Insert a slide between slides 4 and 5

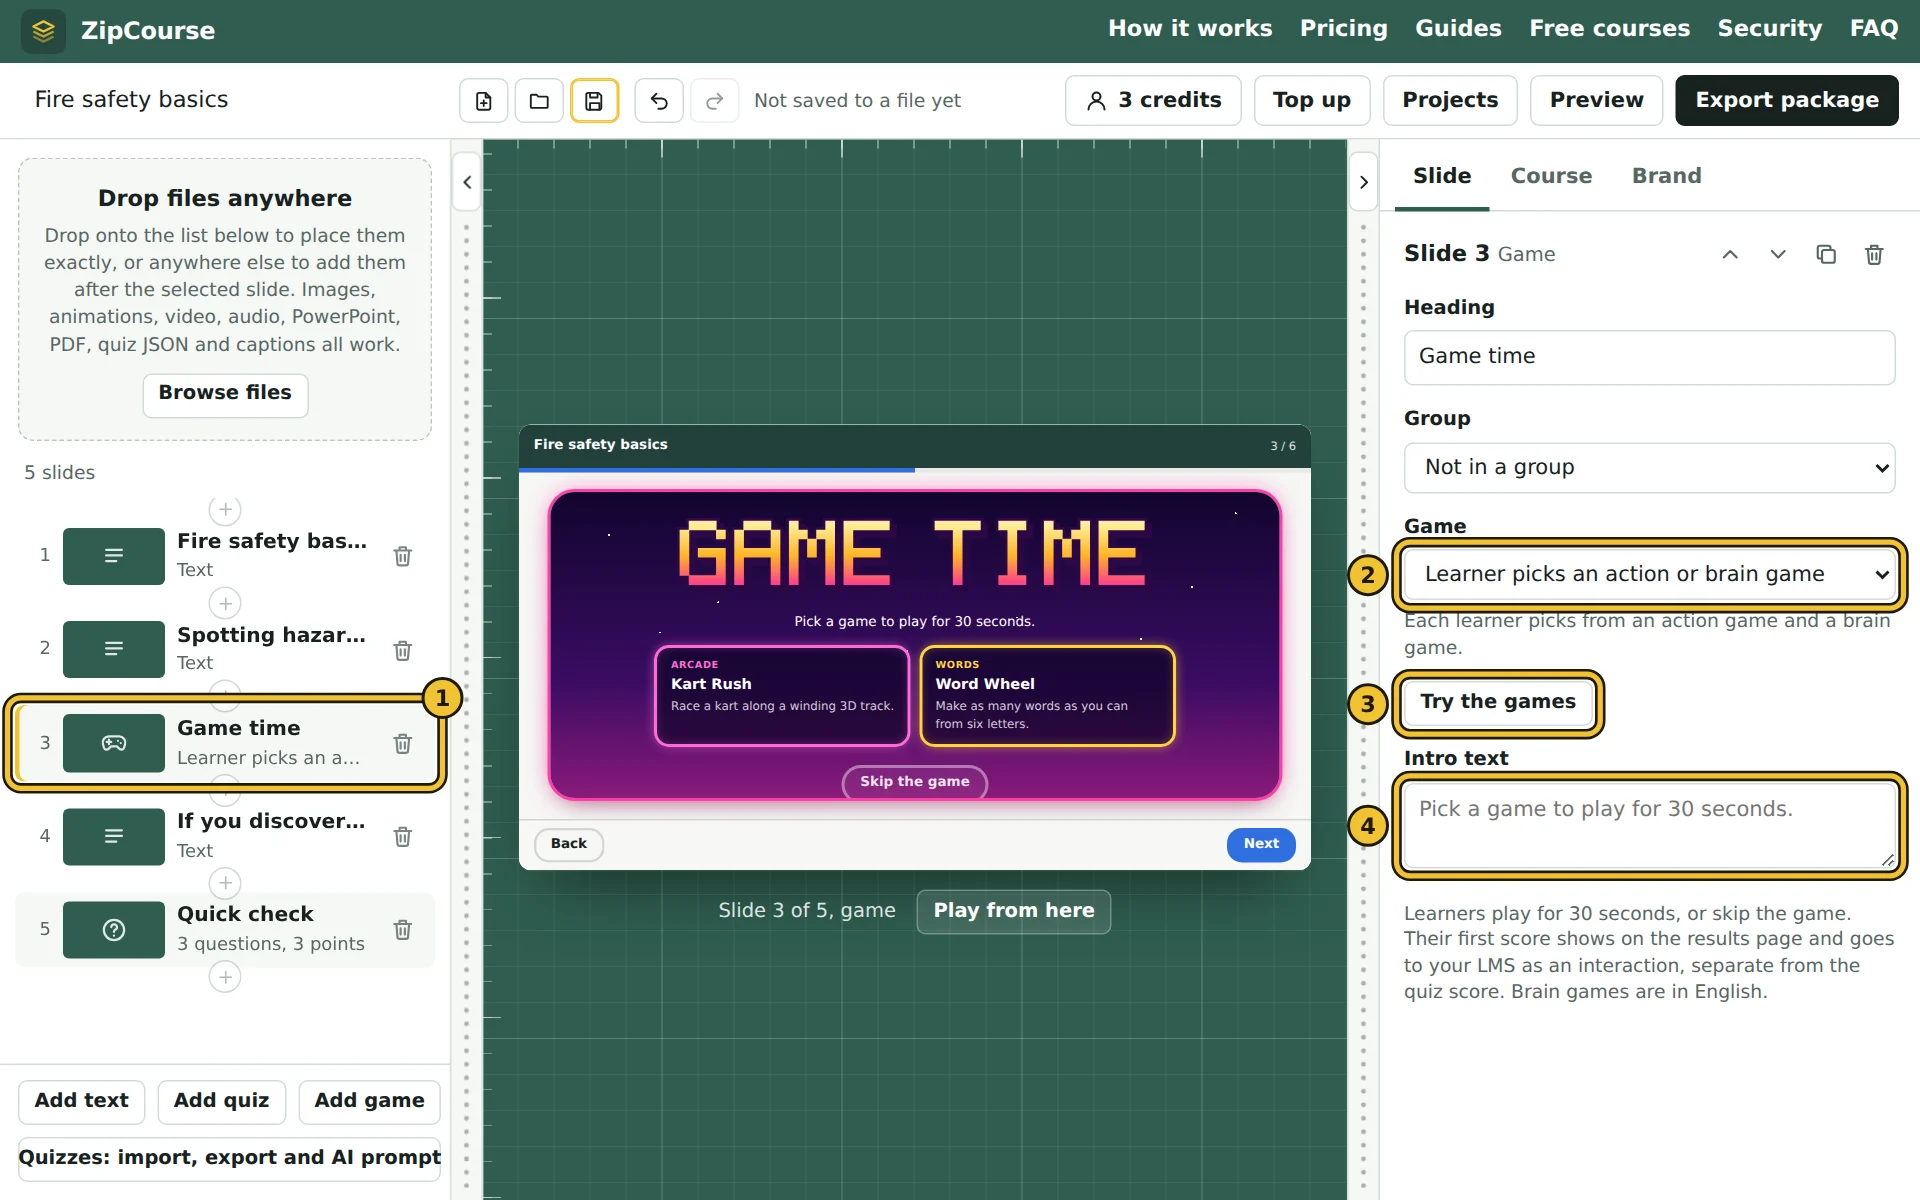pyautogui.click(x=225, y=883)
